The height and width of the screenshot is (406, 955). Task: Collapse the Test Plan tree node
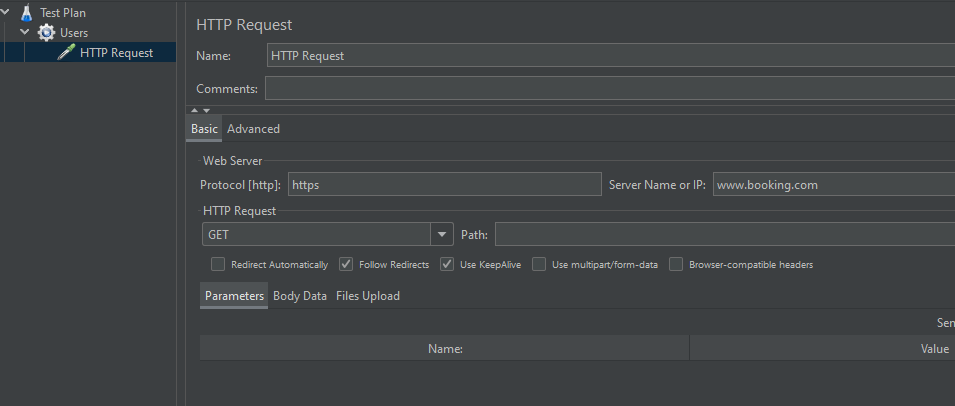click(x=7, y=13)
